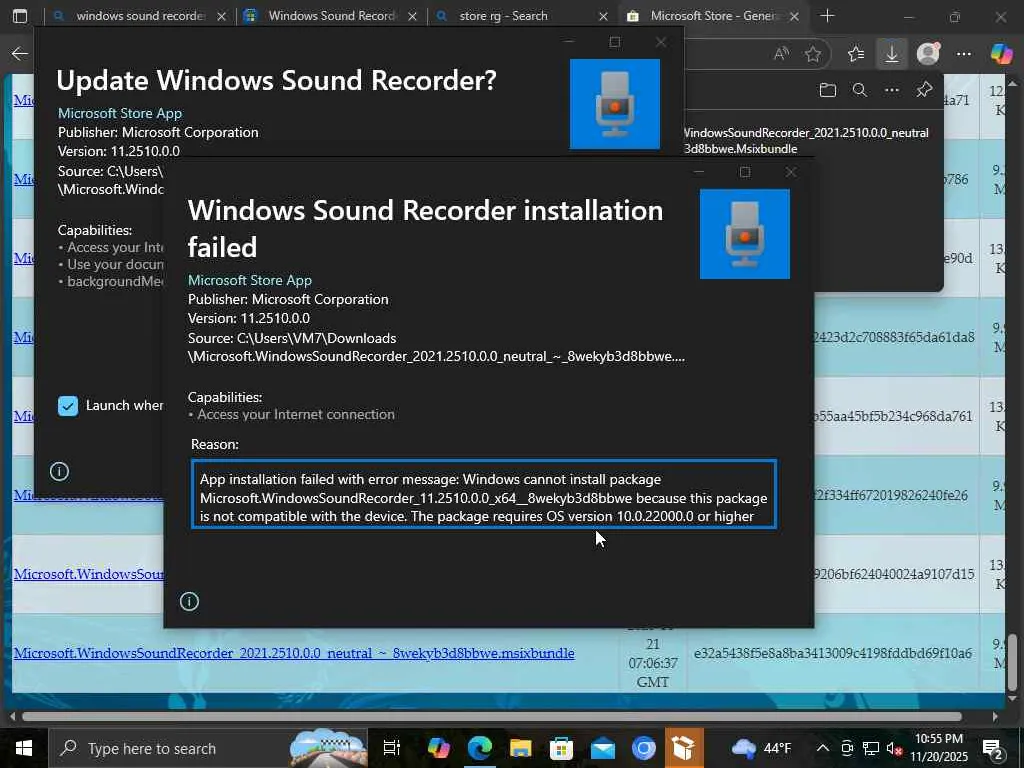
Task: Open Microsoft Store from the taskbar
Action: [x=561, y=748]
